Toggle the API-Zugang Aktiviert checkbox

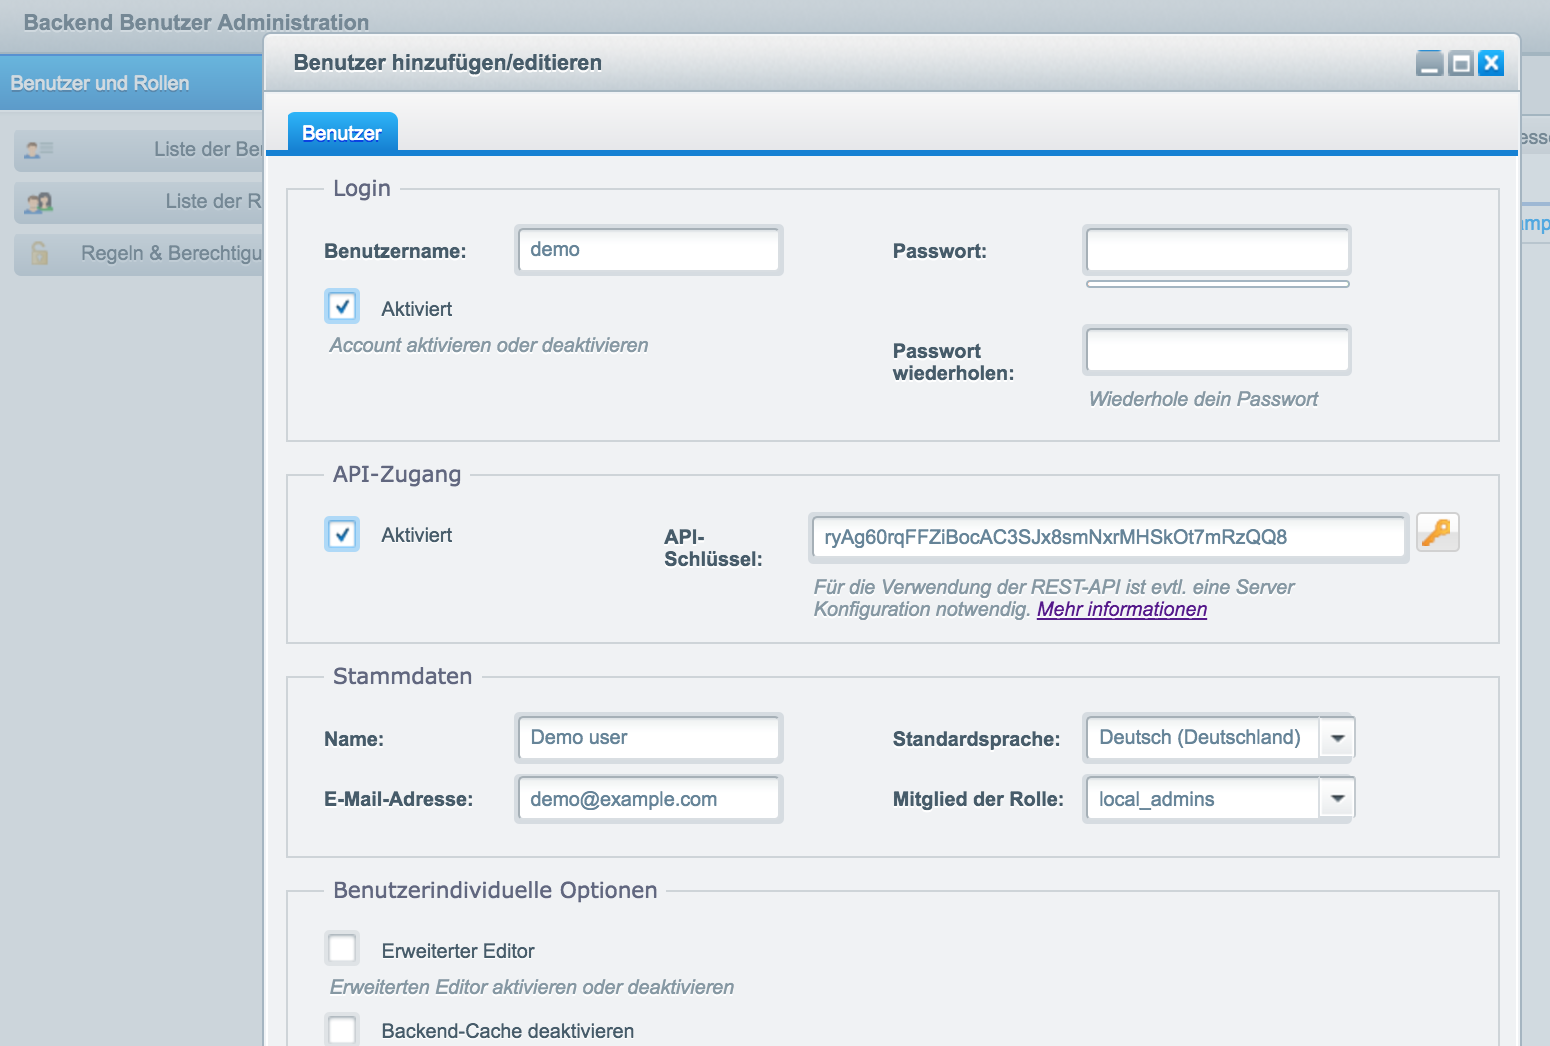click(x=342, y=534)
